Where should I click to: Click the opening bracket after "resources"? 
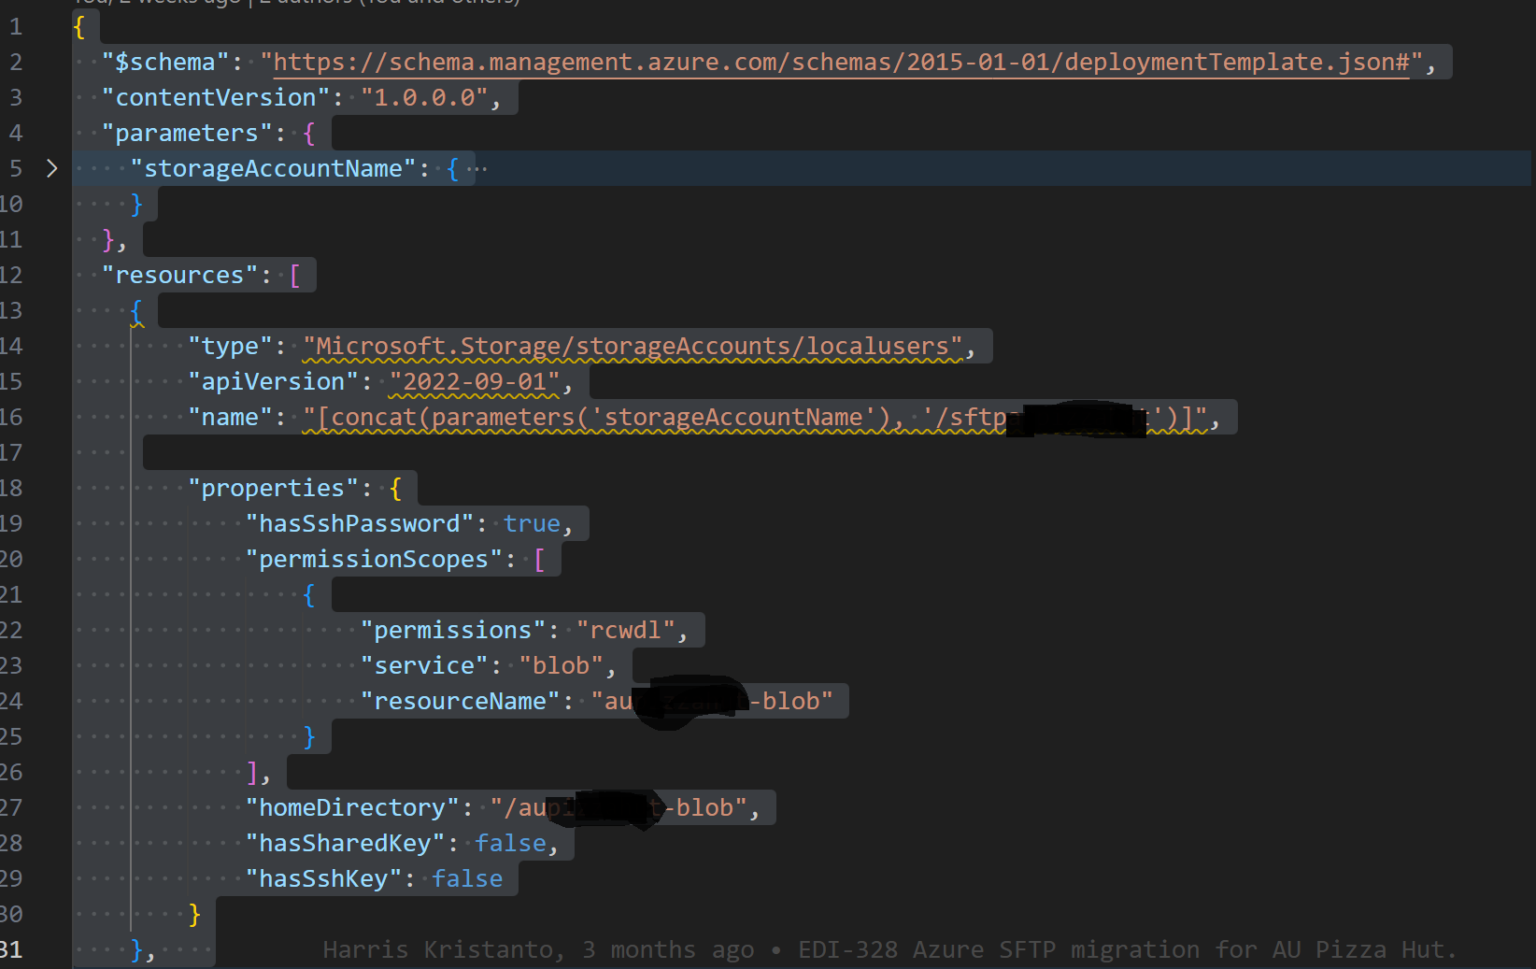[x=295, y=275]
